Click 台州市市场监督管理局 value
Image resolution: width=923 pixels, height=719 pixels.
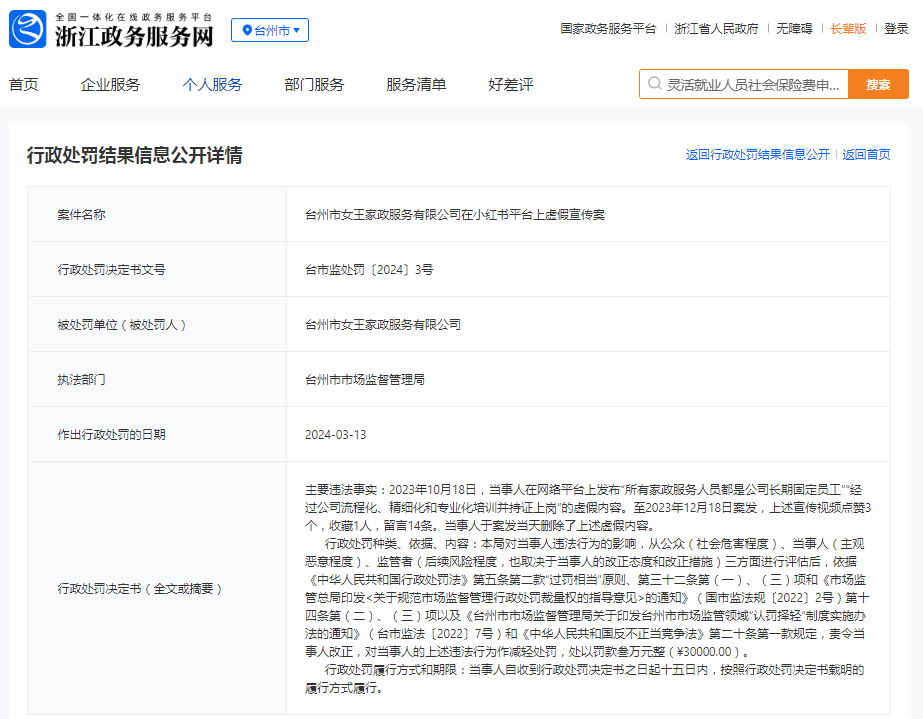(365, 379)
